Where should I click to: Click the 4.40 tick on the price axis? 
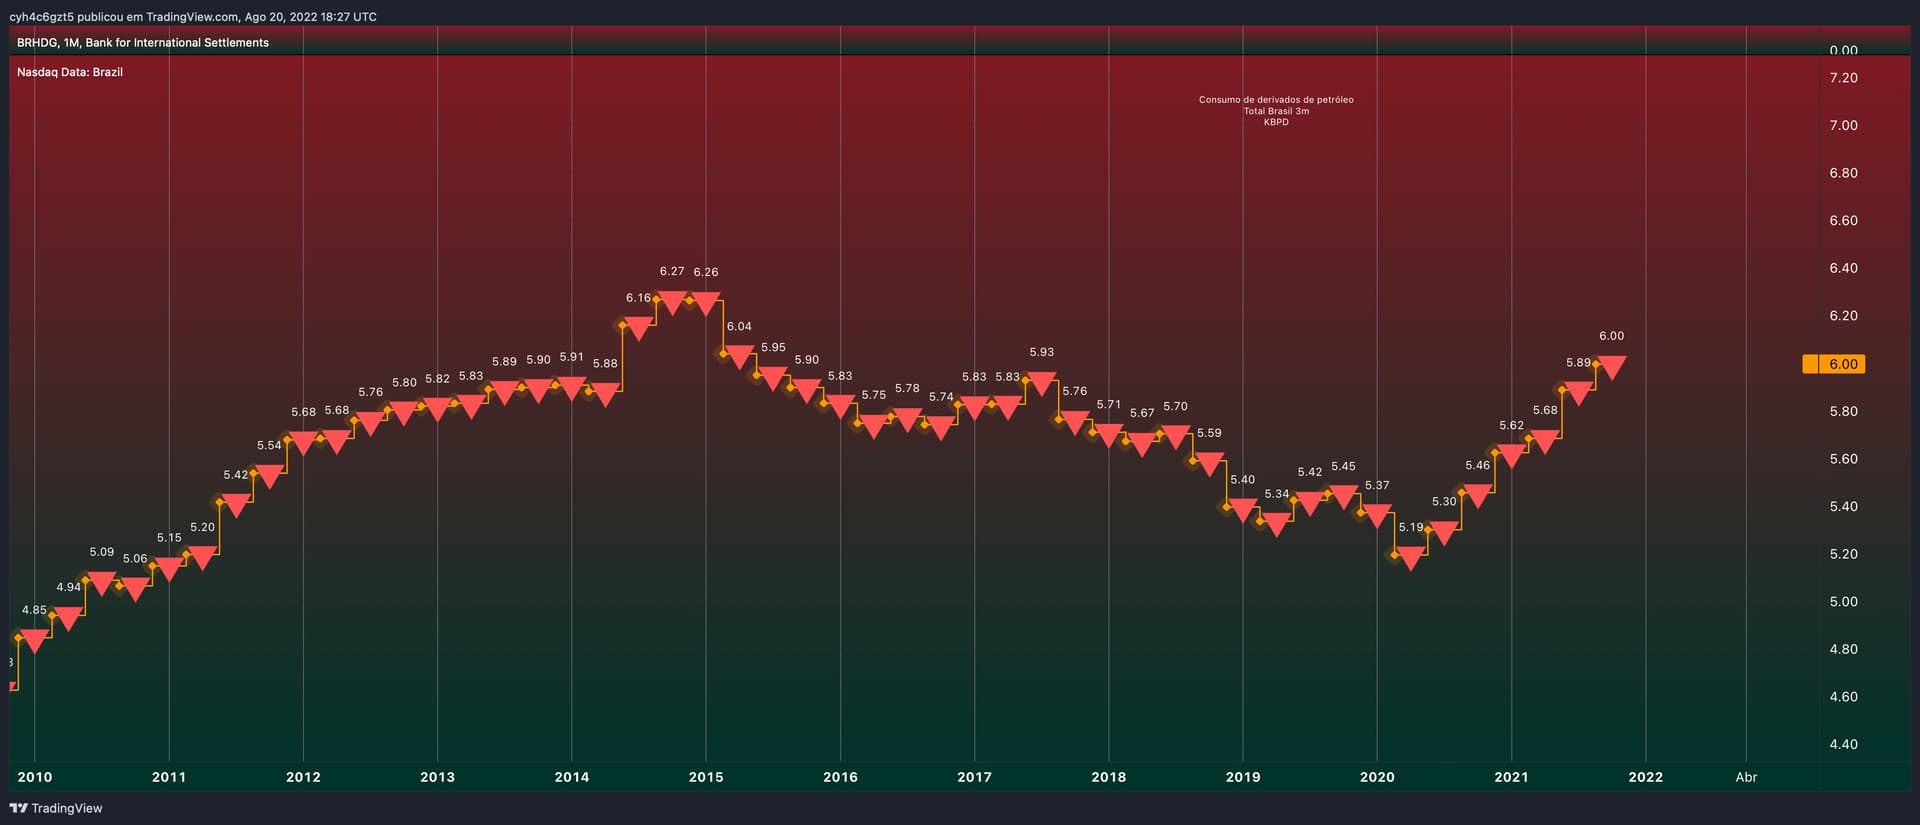pos(1843,744)
